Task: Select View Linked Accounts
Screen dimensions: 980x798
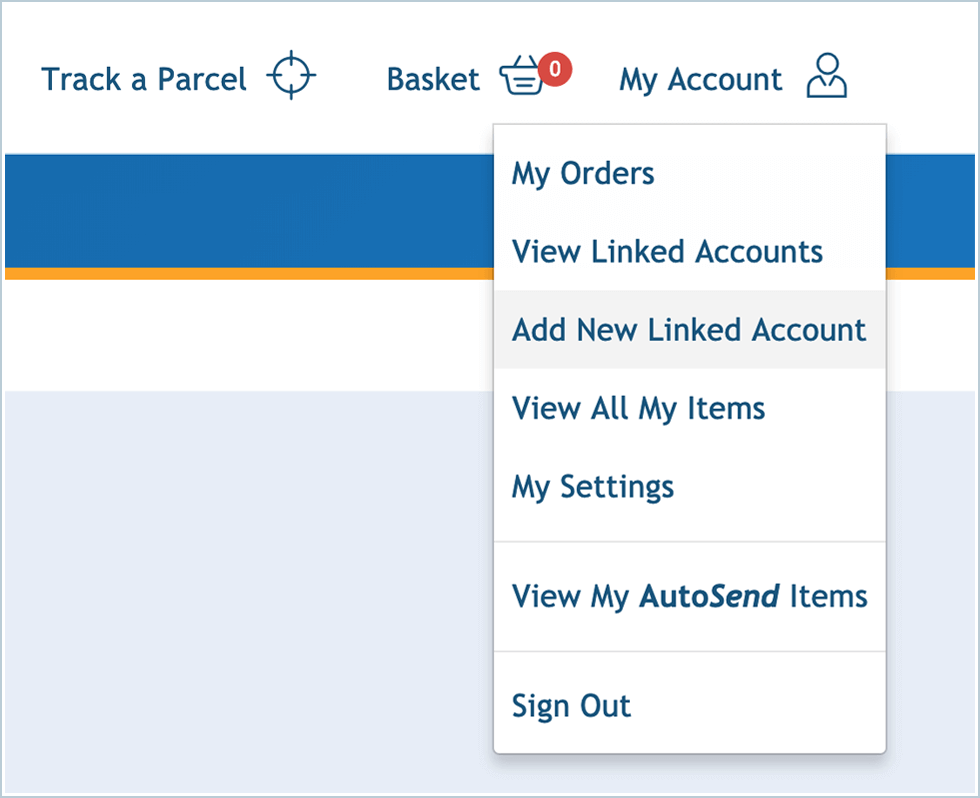Action: (667, 251)
